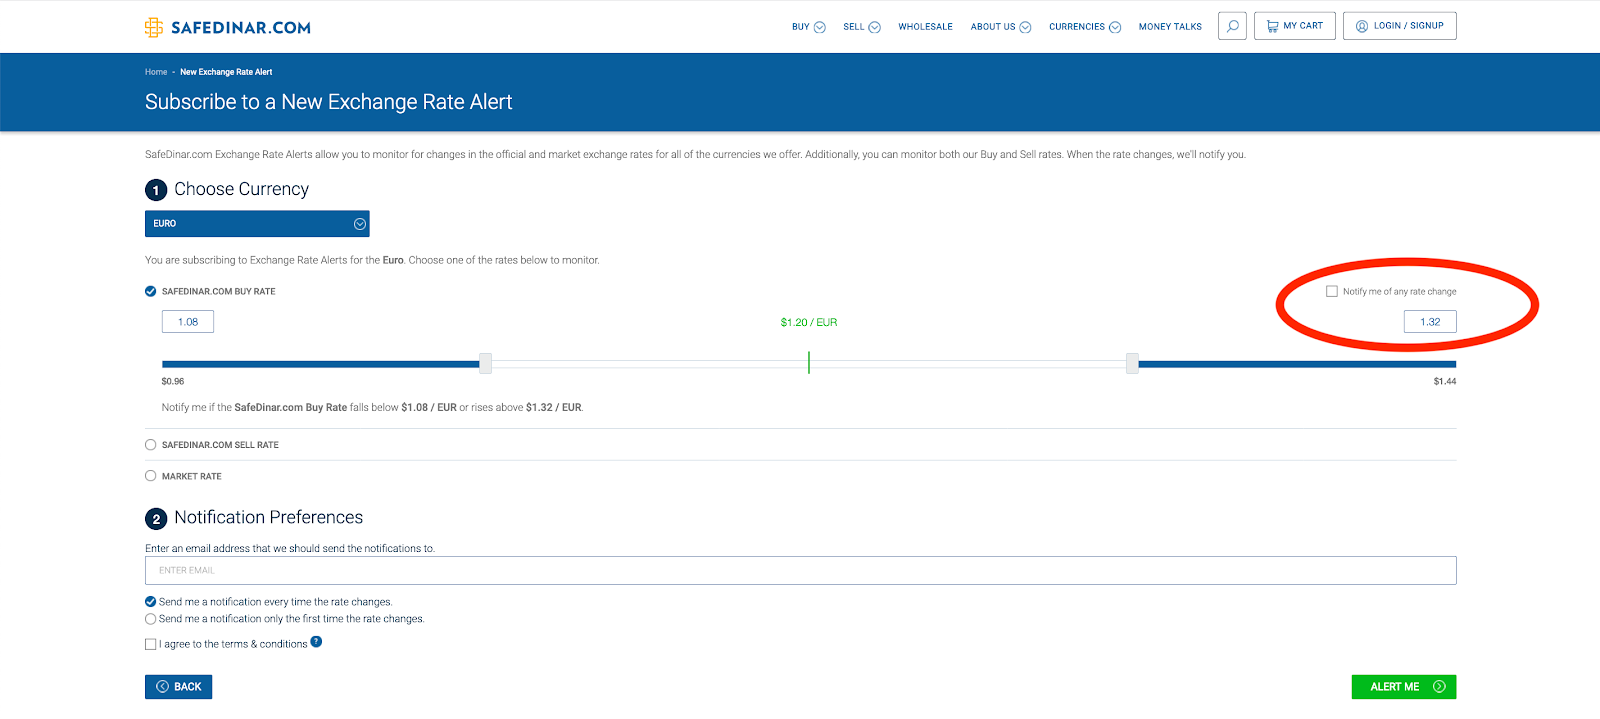1600x719 pixels.
Task: Check the agree to terms checkbox
Action: tap(151, 645)
